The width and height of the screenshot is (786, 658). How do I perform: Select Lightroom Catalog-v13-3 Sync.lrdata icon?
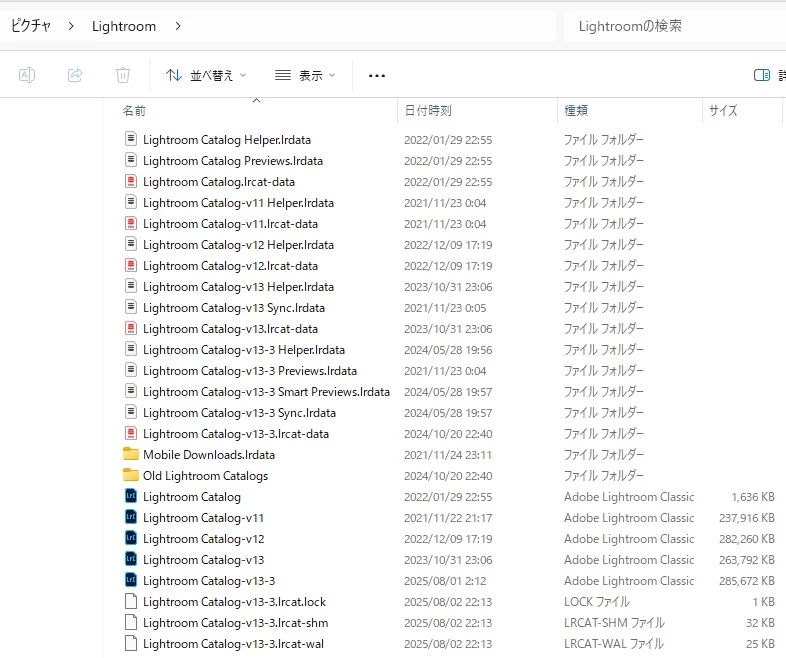pyautogui.click(x=130, y=412)
